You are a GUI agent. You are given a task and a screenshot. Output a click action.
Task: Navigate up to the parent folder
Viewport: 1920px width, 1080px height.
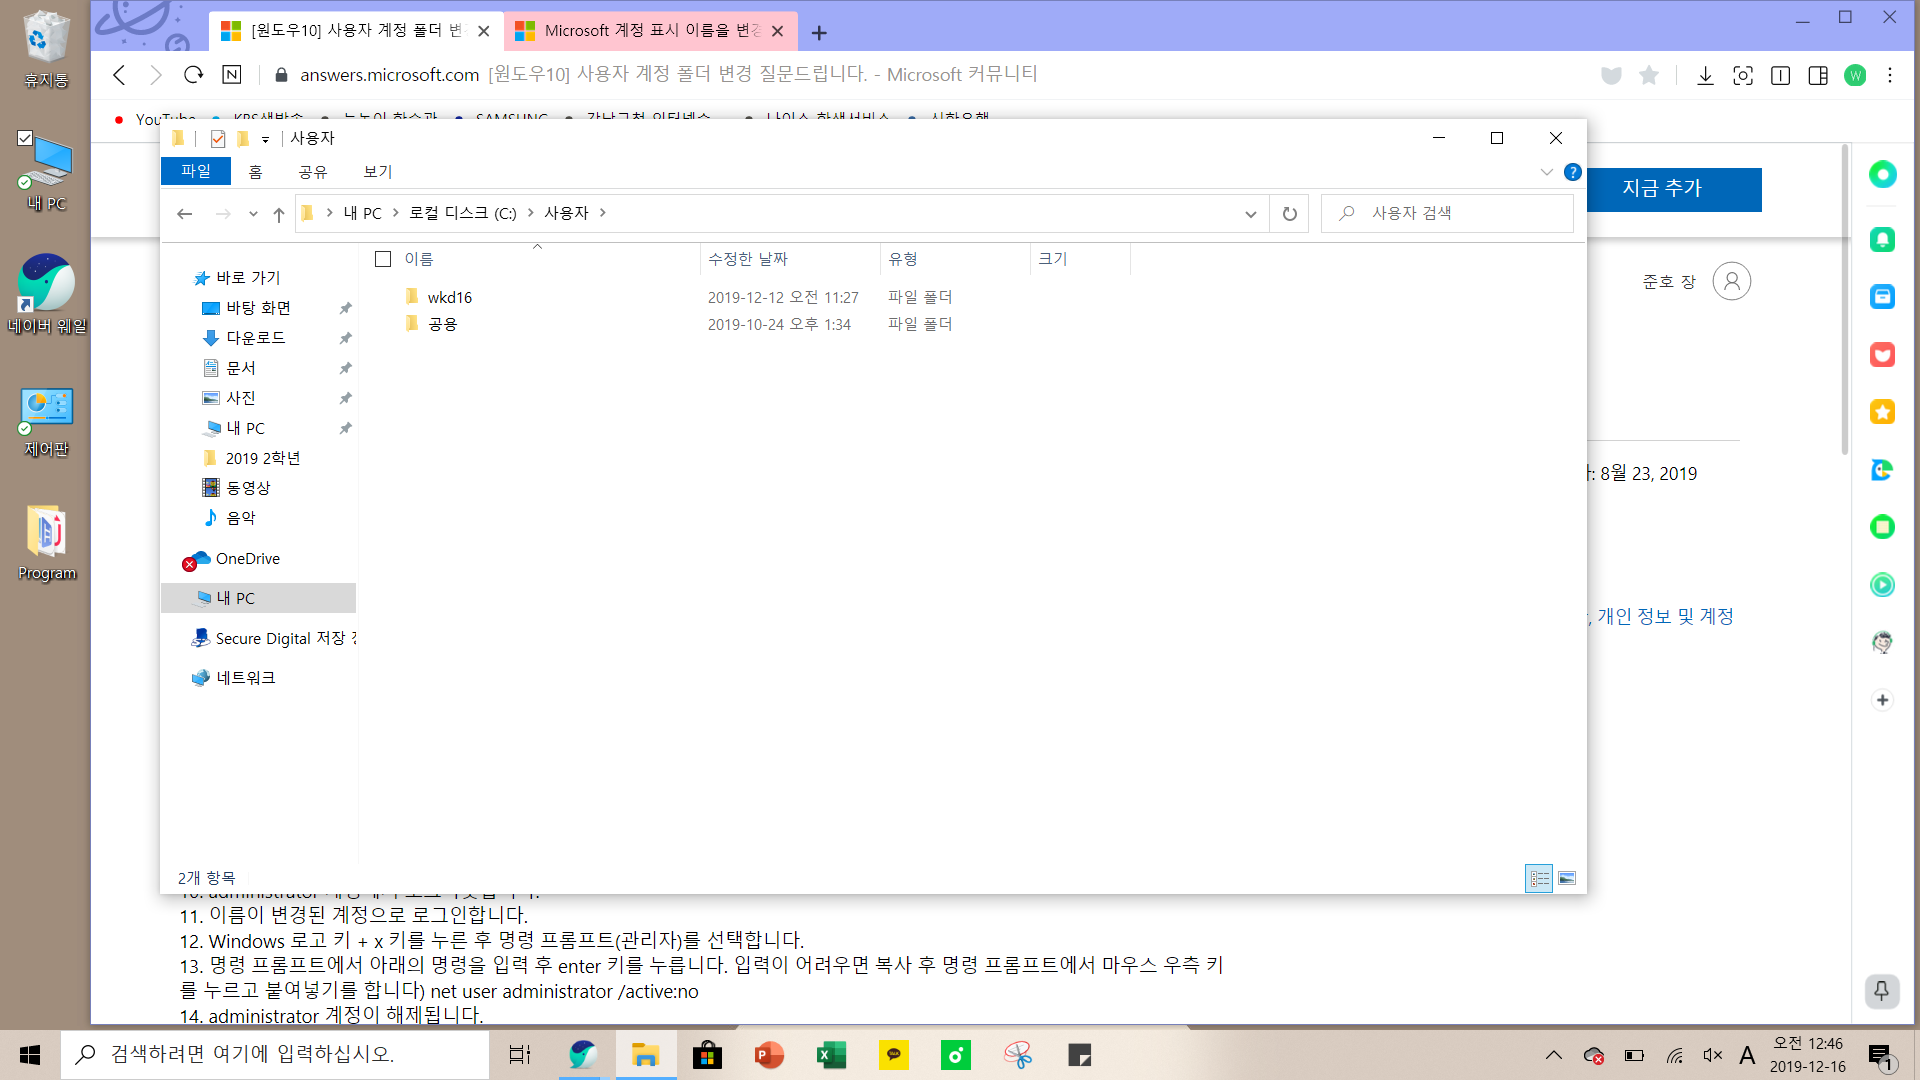[279, 213]
